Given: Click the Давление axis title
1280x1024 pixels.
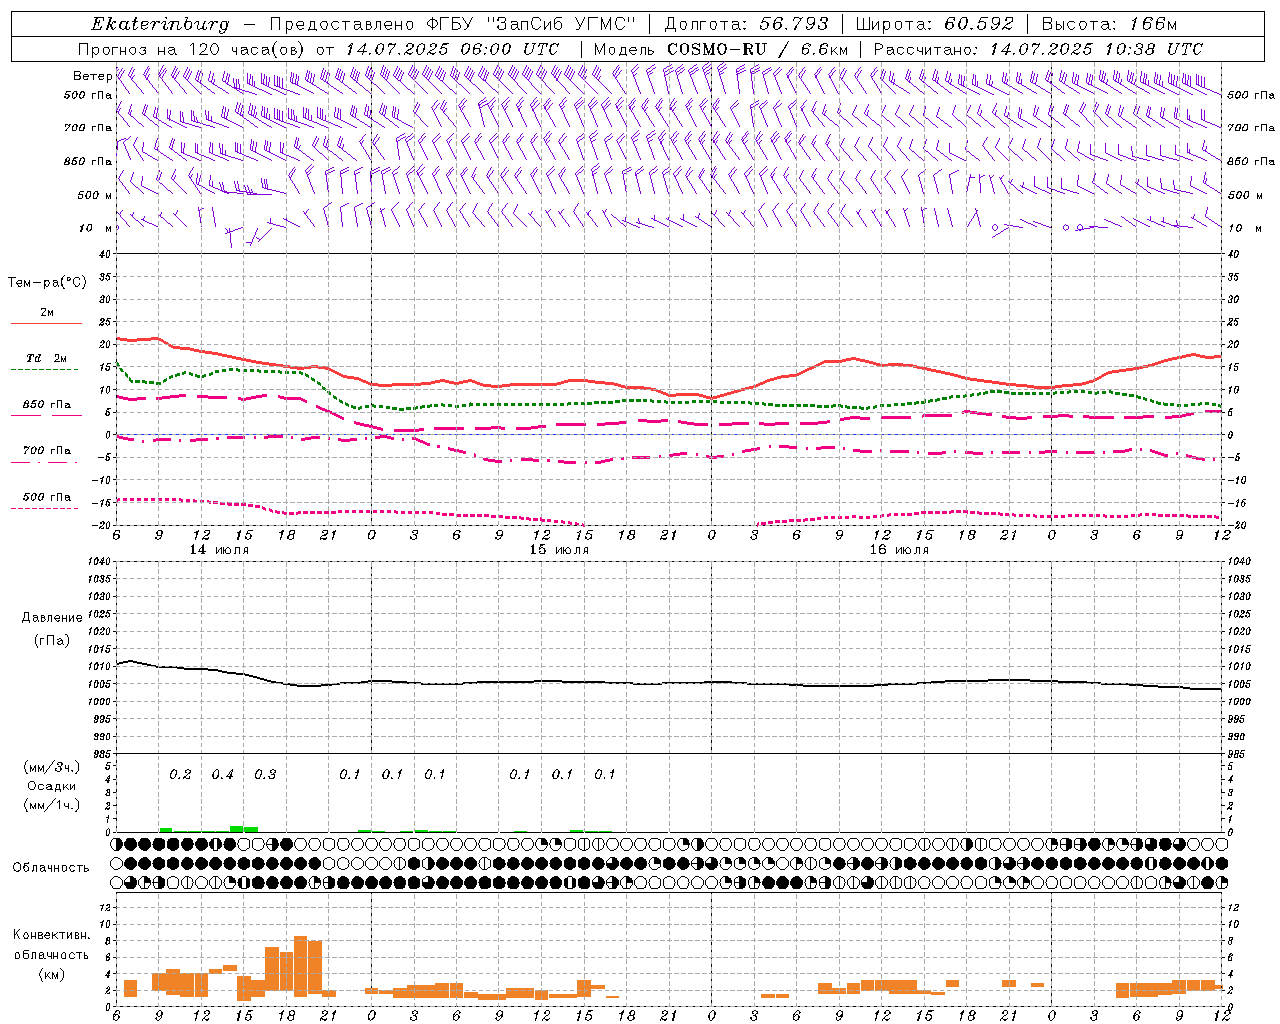Looking at the screenshot, I should click(52, 618).
